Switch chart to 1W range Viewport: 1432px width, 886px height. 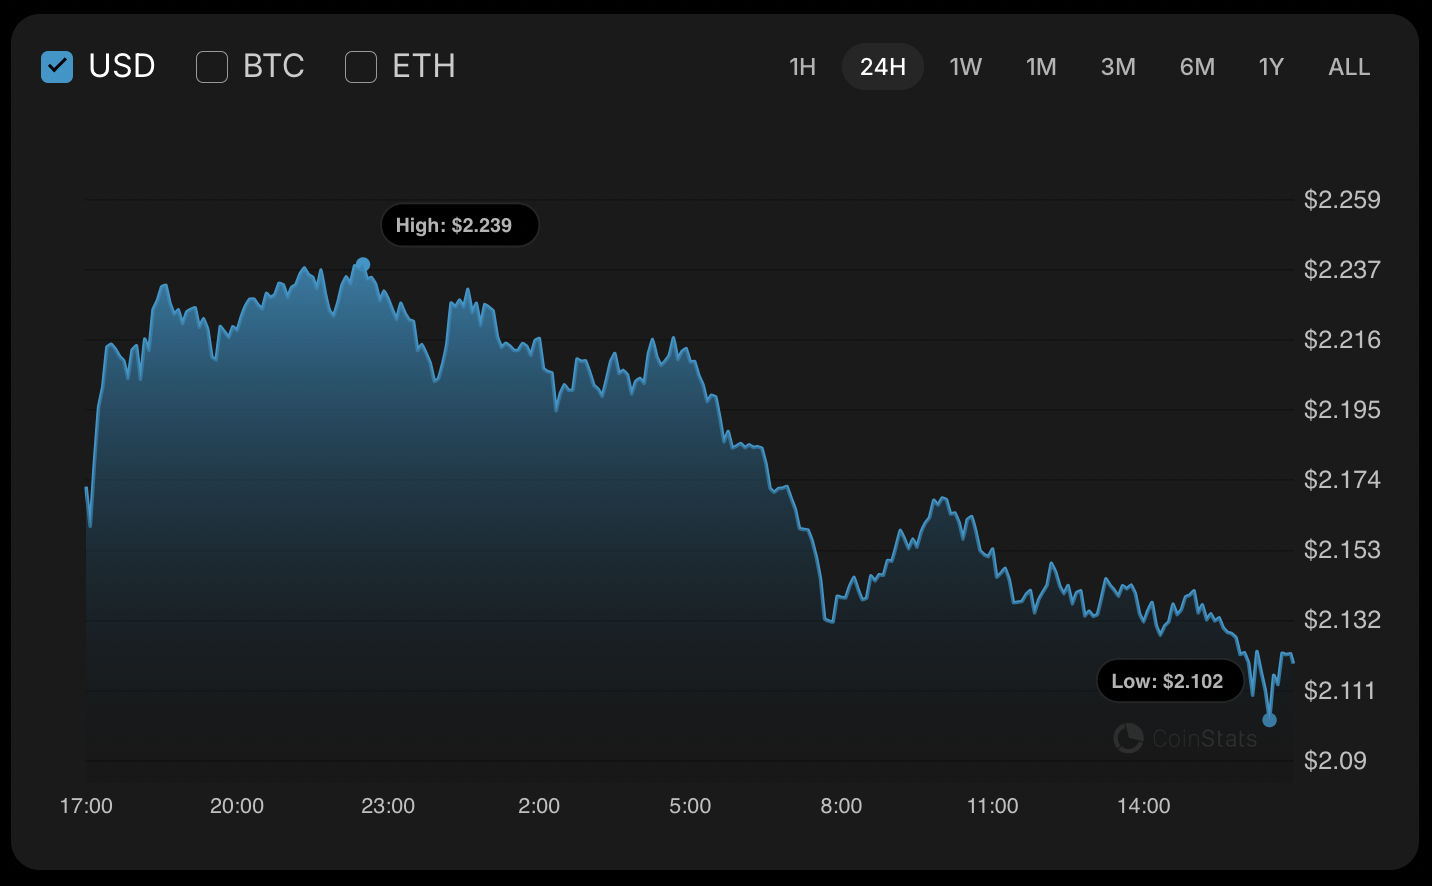pos(965,67)
